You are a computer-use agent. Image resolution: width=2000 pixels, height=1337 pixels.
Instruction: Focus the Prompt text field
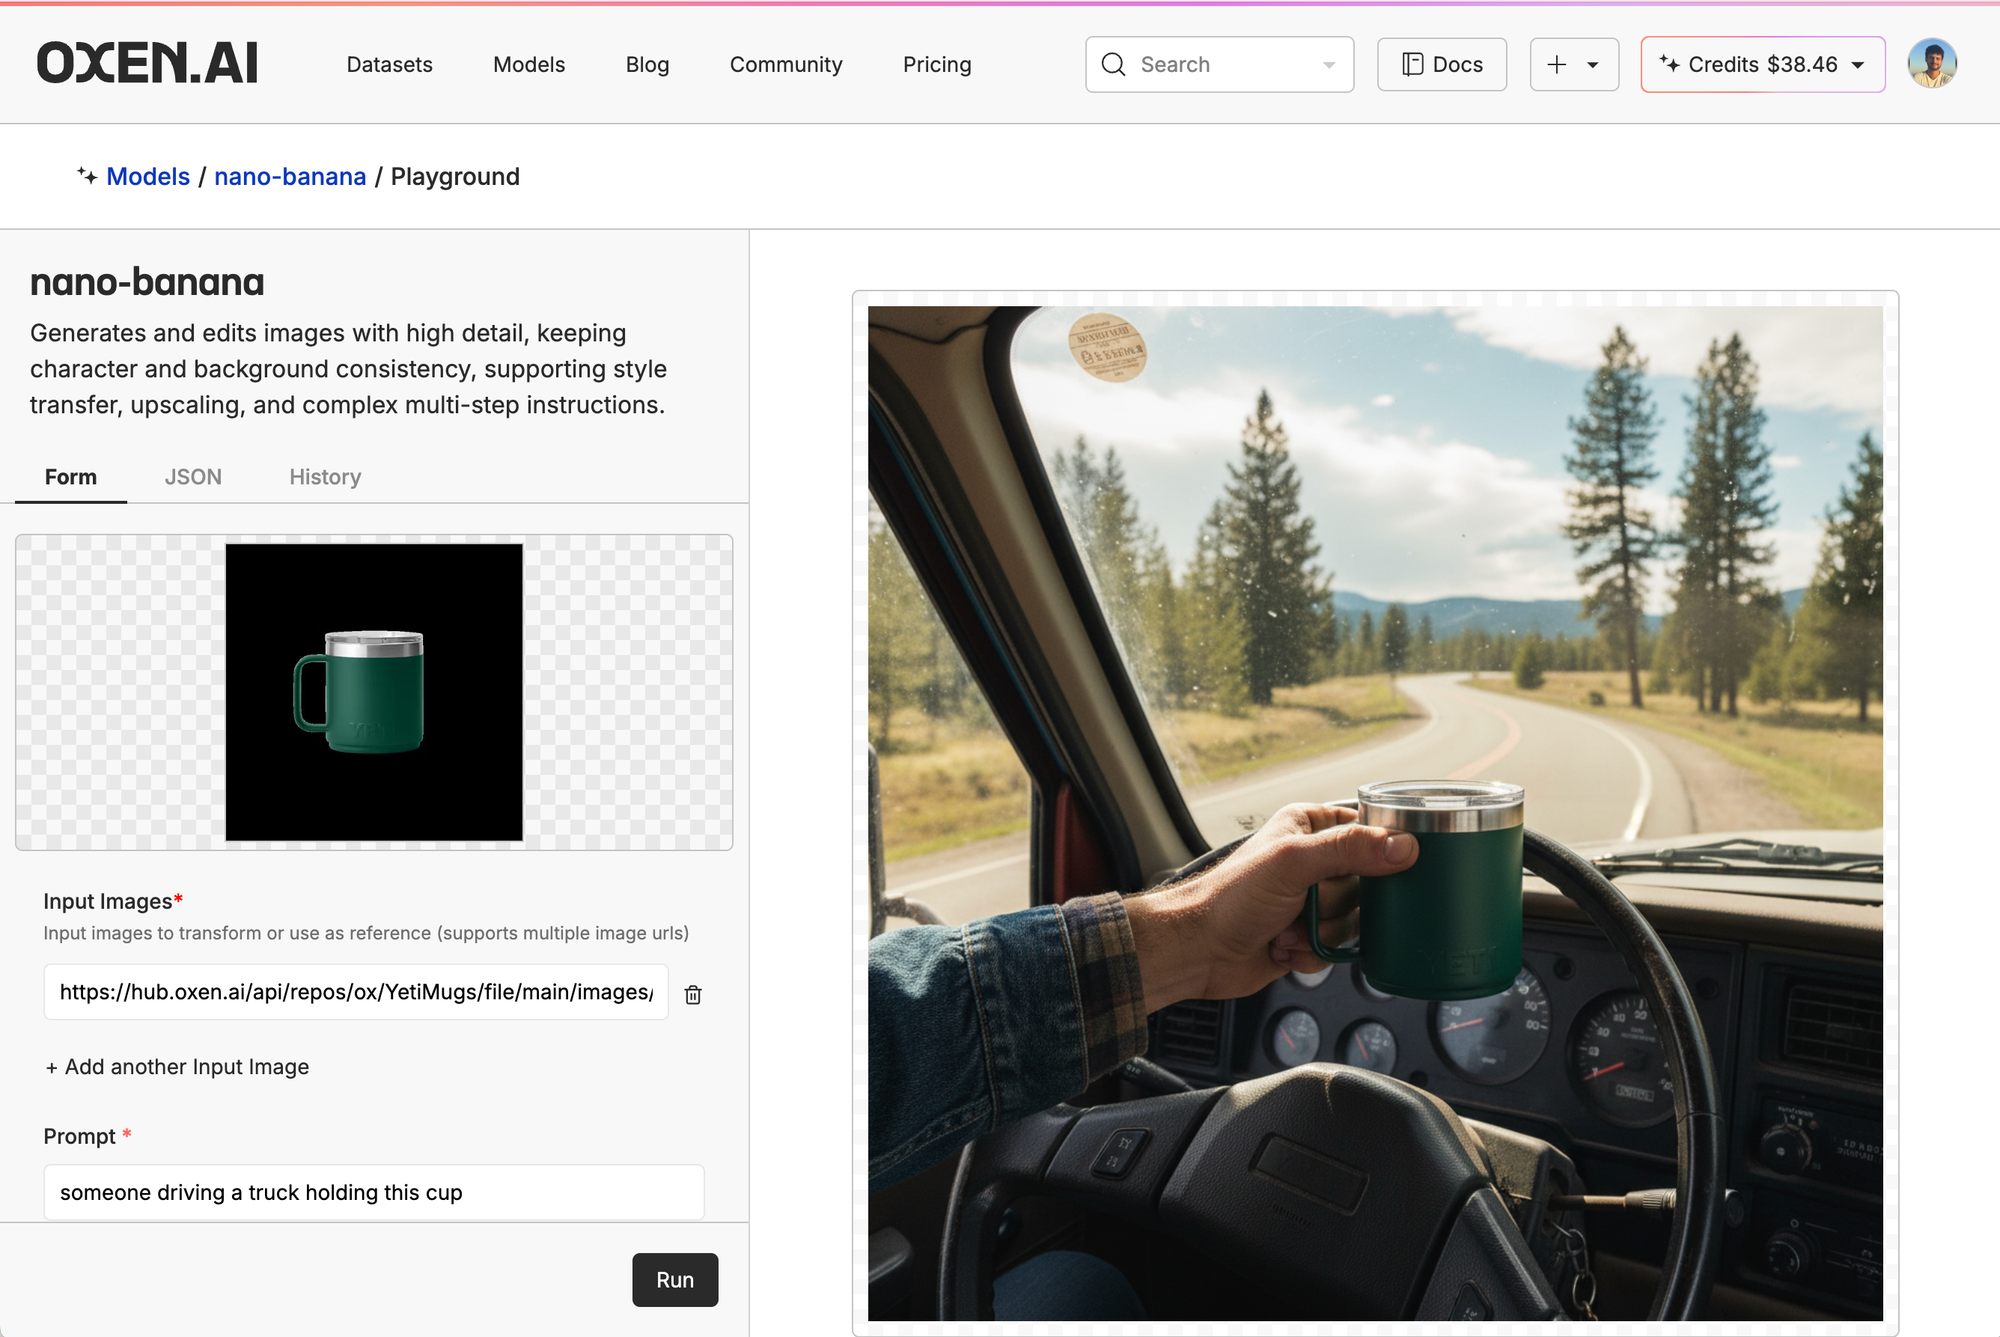click(x=373, y=1192)
